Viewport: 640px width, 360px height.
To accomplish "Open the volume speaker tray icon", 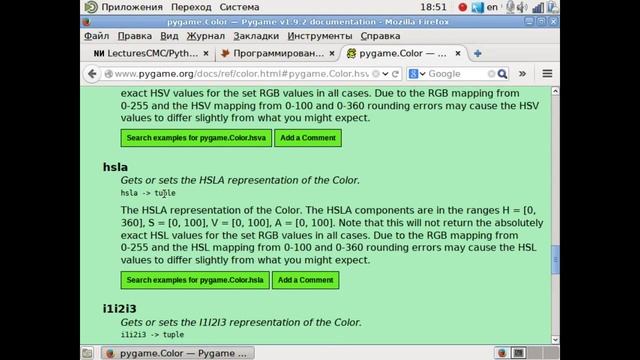I will tap(522, 7).
